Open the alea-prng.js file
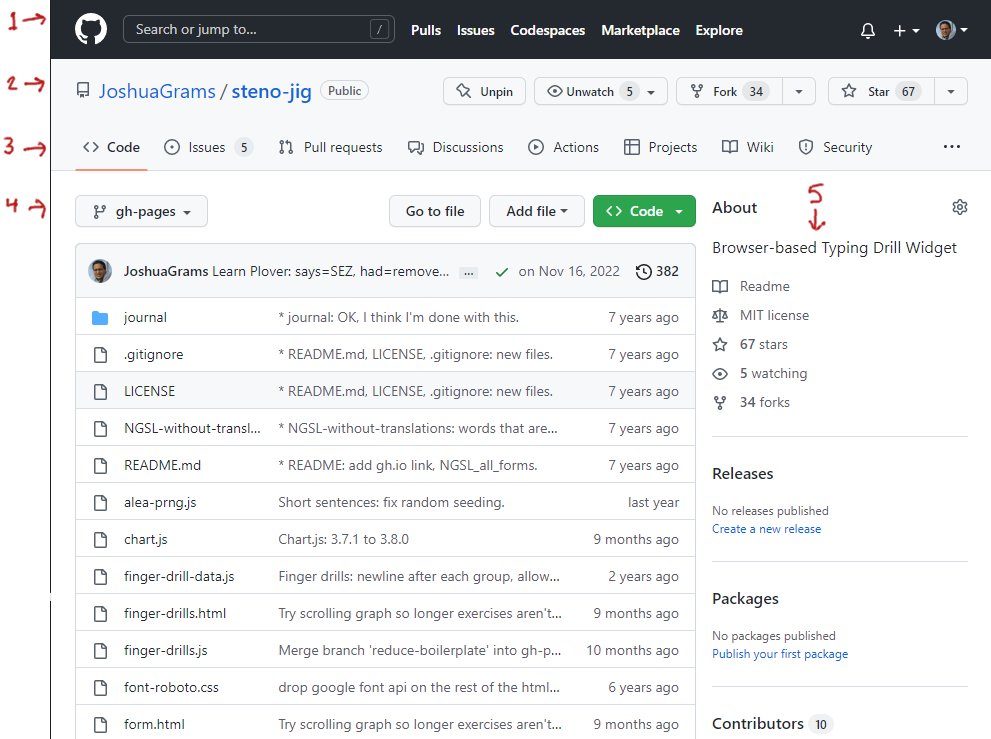This screenshot has width=991, height=739. pyautogui.click(x=160, y=503)
